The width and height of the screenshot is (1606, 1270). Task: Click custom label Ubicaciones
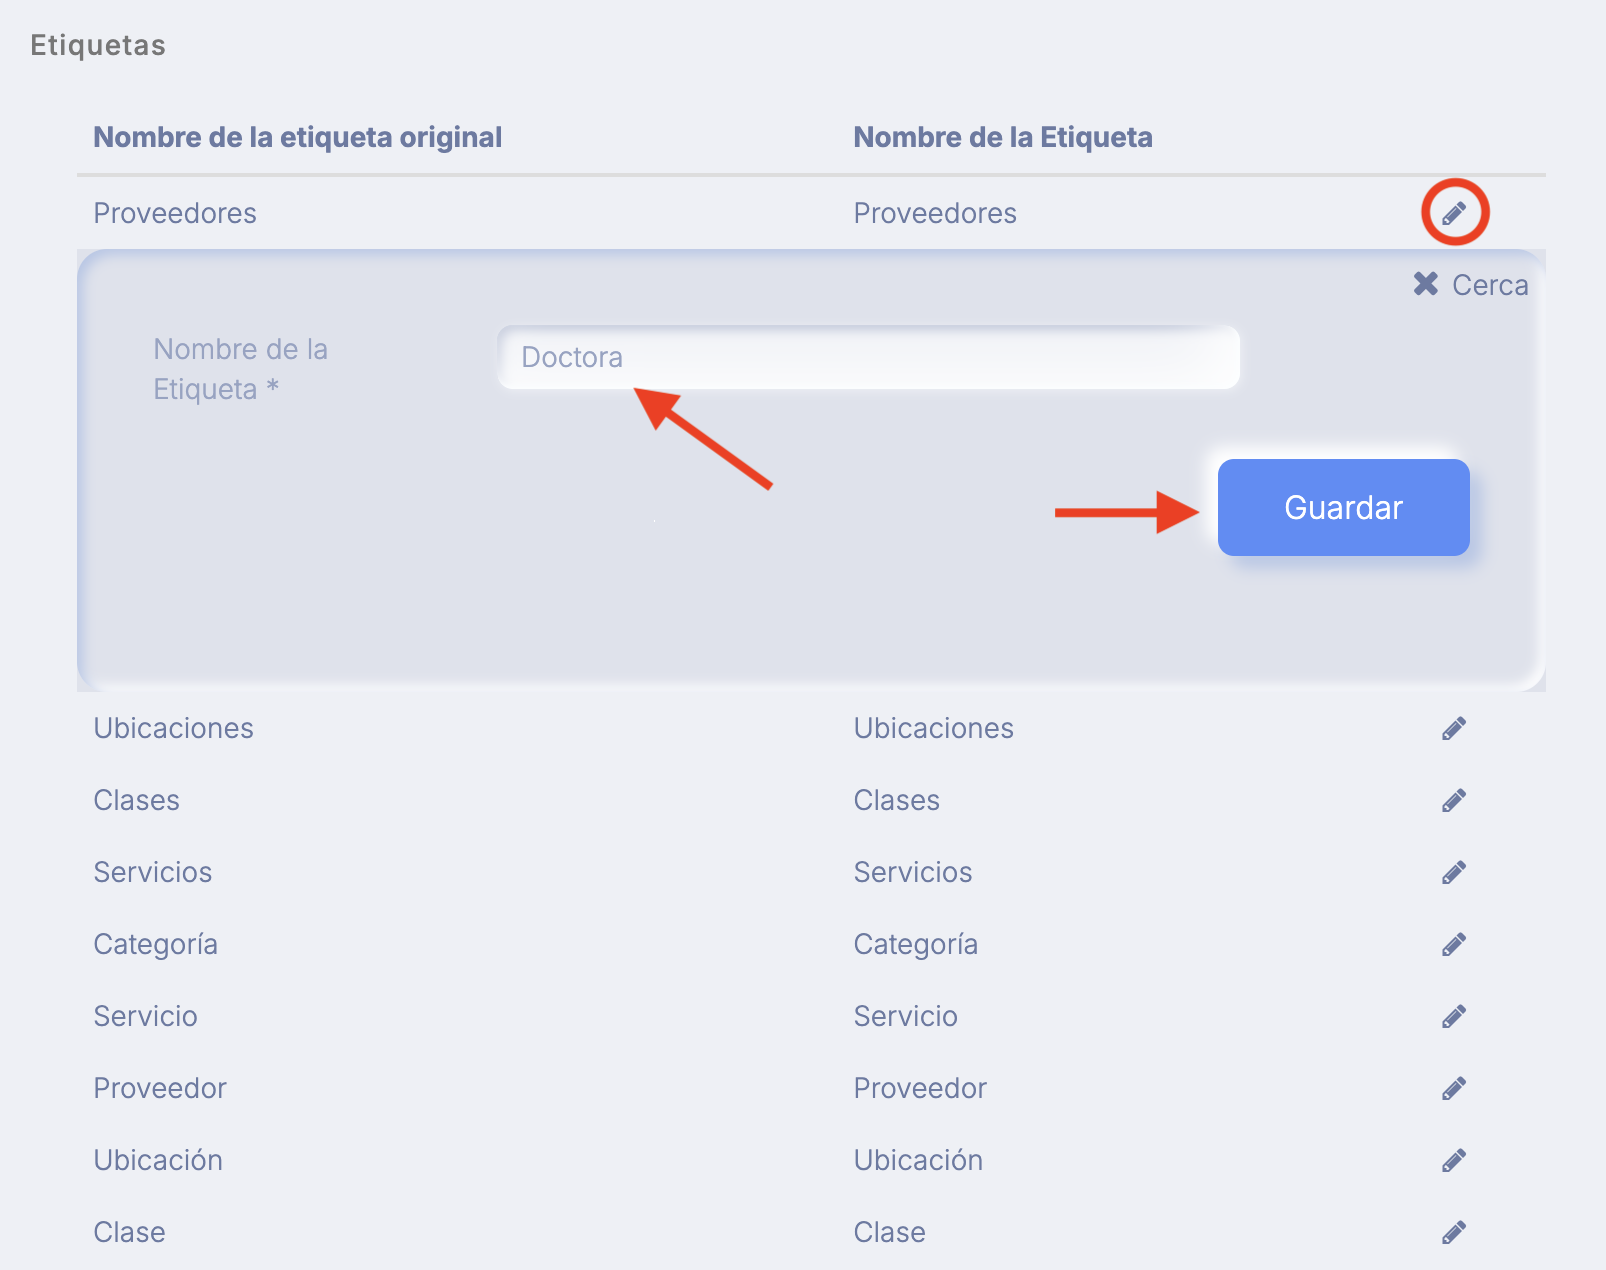pyautogui.click(x=934, y=728)
